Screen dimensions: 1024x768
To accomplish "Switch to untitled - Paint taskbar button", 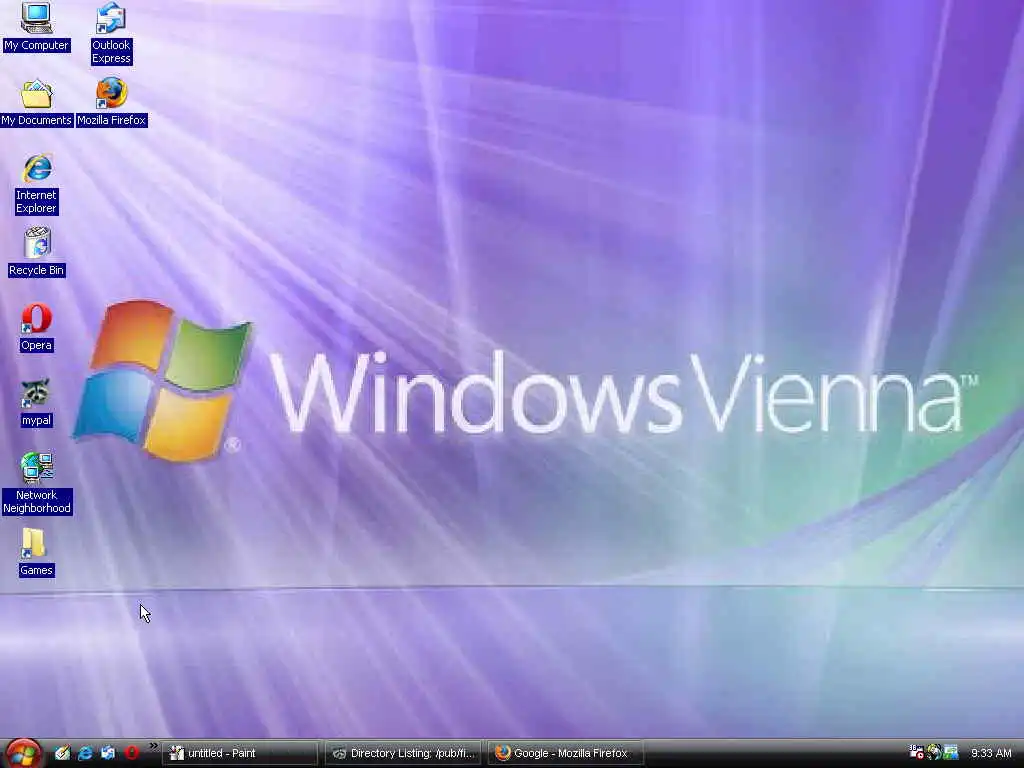I will pyautogui.click(x=239, y=753).
